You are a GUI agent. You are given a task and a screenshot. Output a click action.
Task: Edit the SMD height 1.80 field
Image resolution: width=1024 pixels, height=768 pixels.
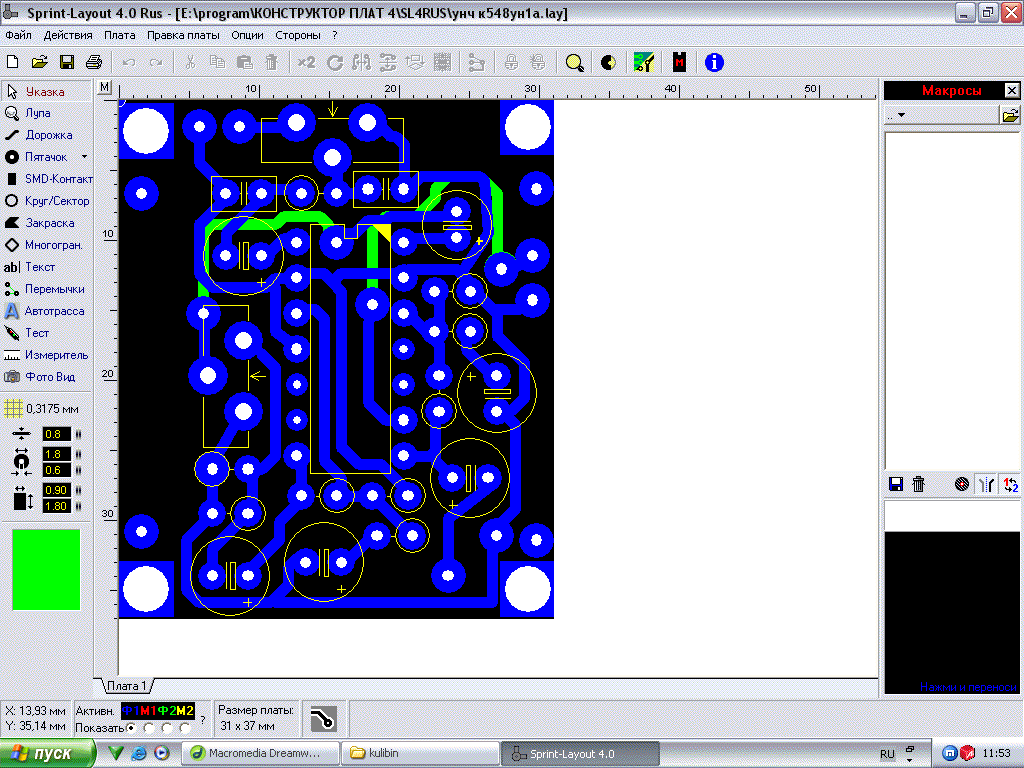56,506
